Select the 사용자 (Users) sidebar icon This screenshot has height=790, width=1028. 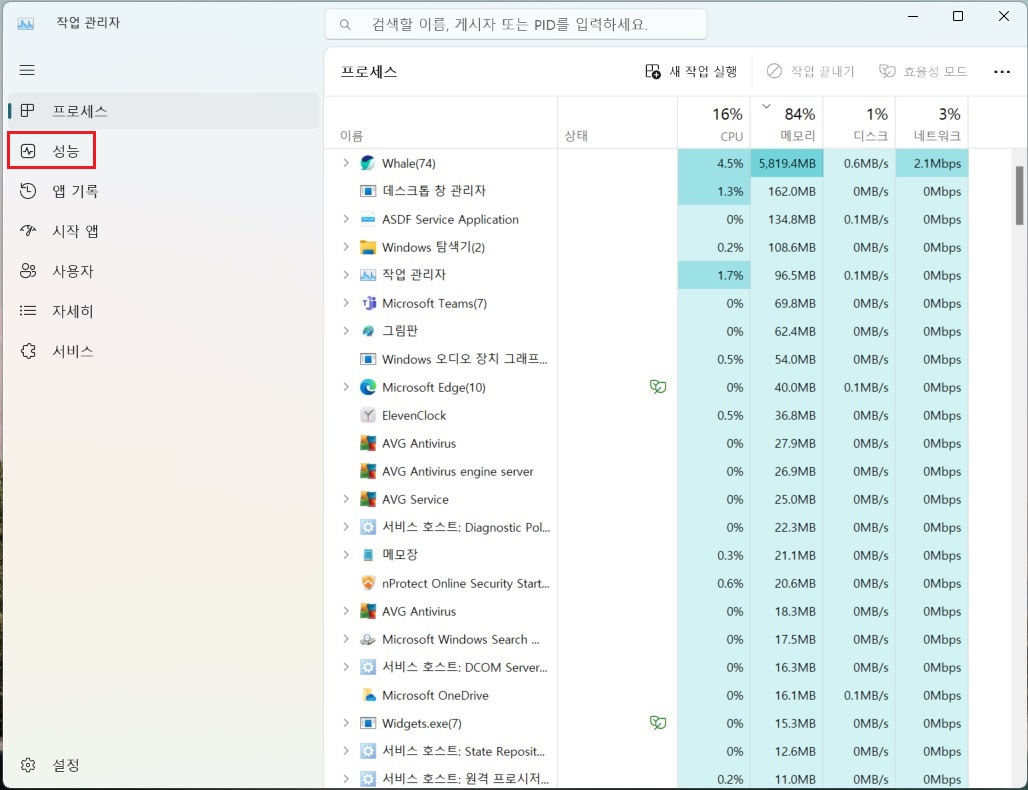point(28,270)
